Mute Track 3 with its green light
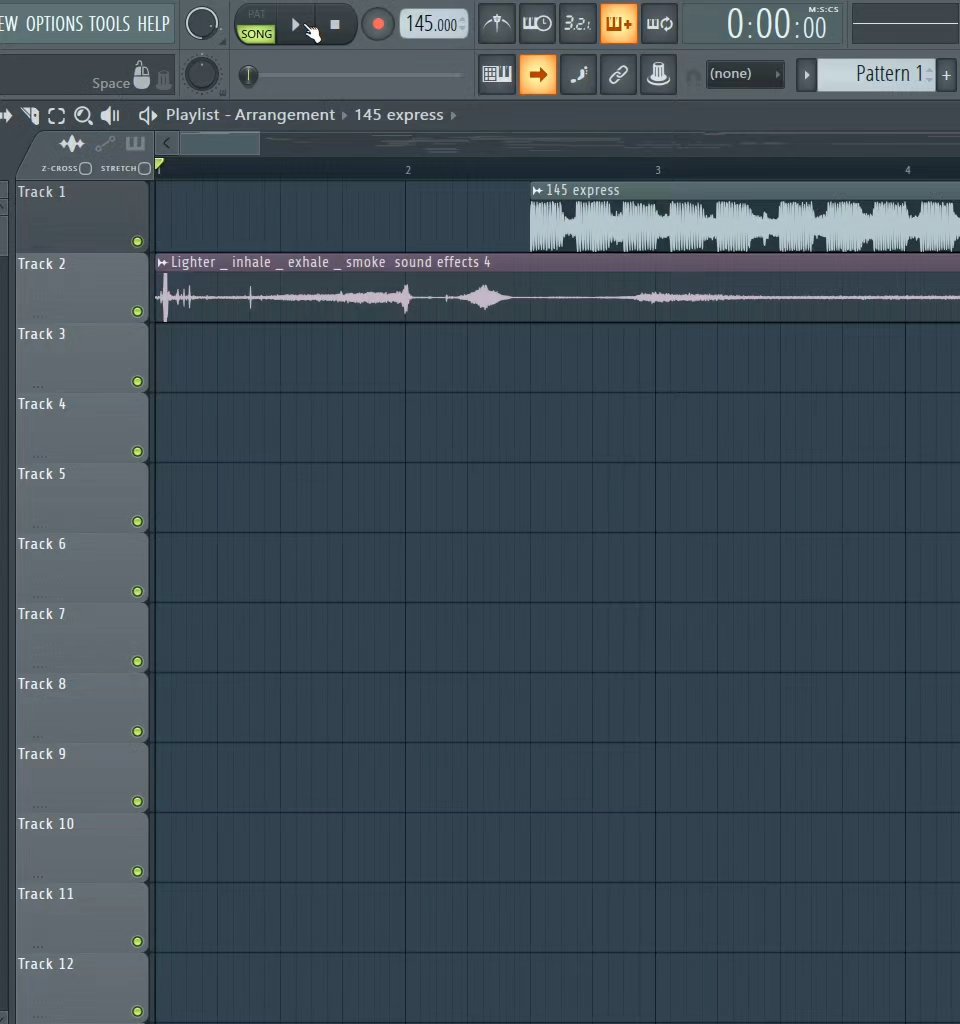This screenshot has width=960, height=1024. 137,381
